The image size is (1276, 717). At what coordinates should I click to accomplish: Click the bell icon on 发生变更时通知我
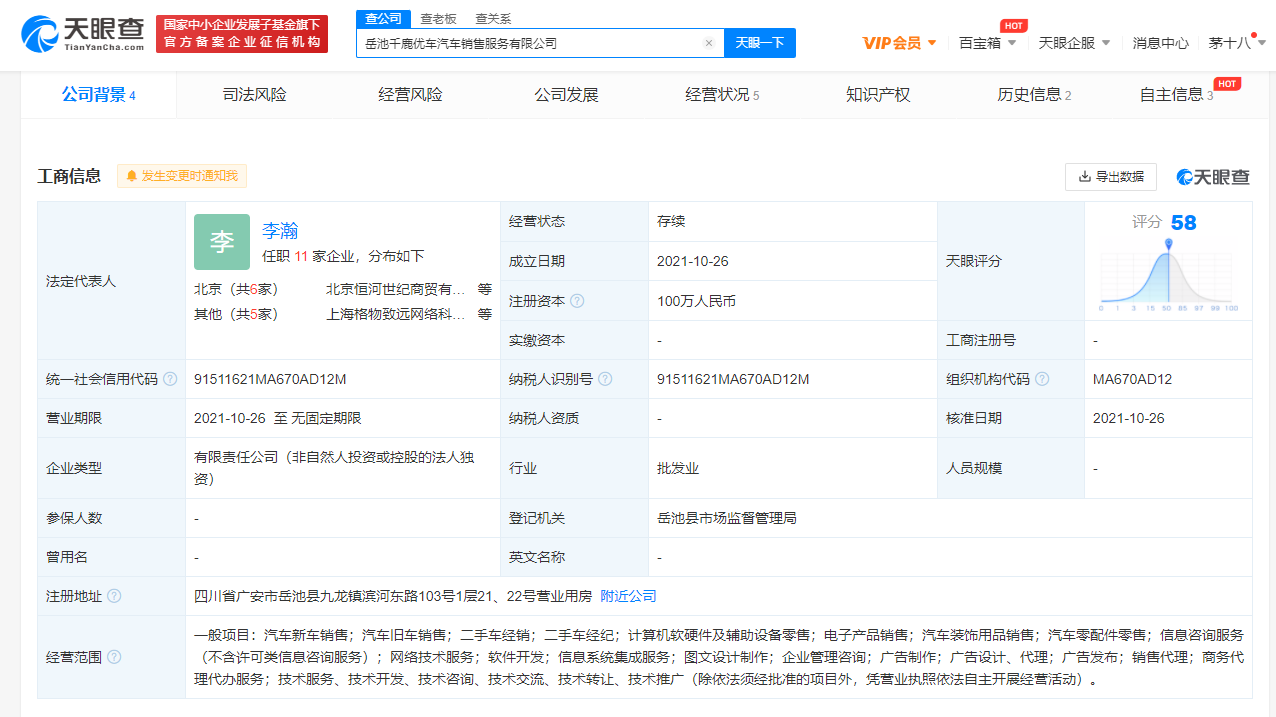131,175
